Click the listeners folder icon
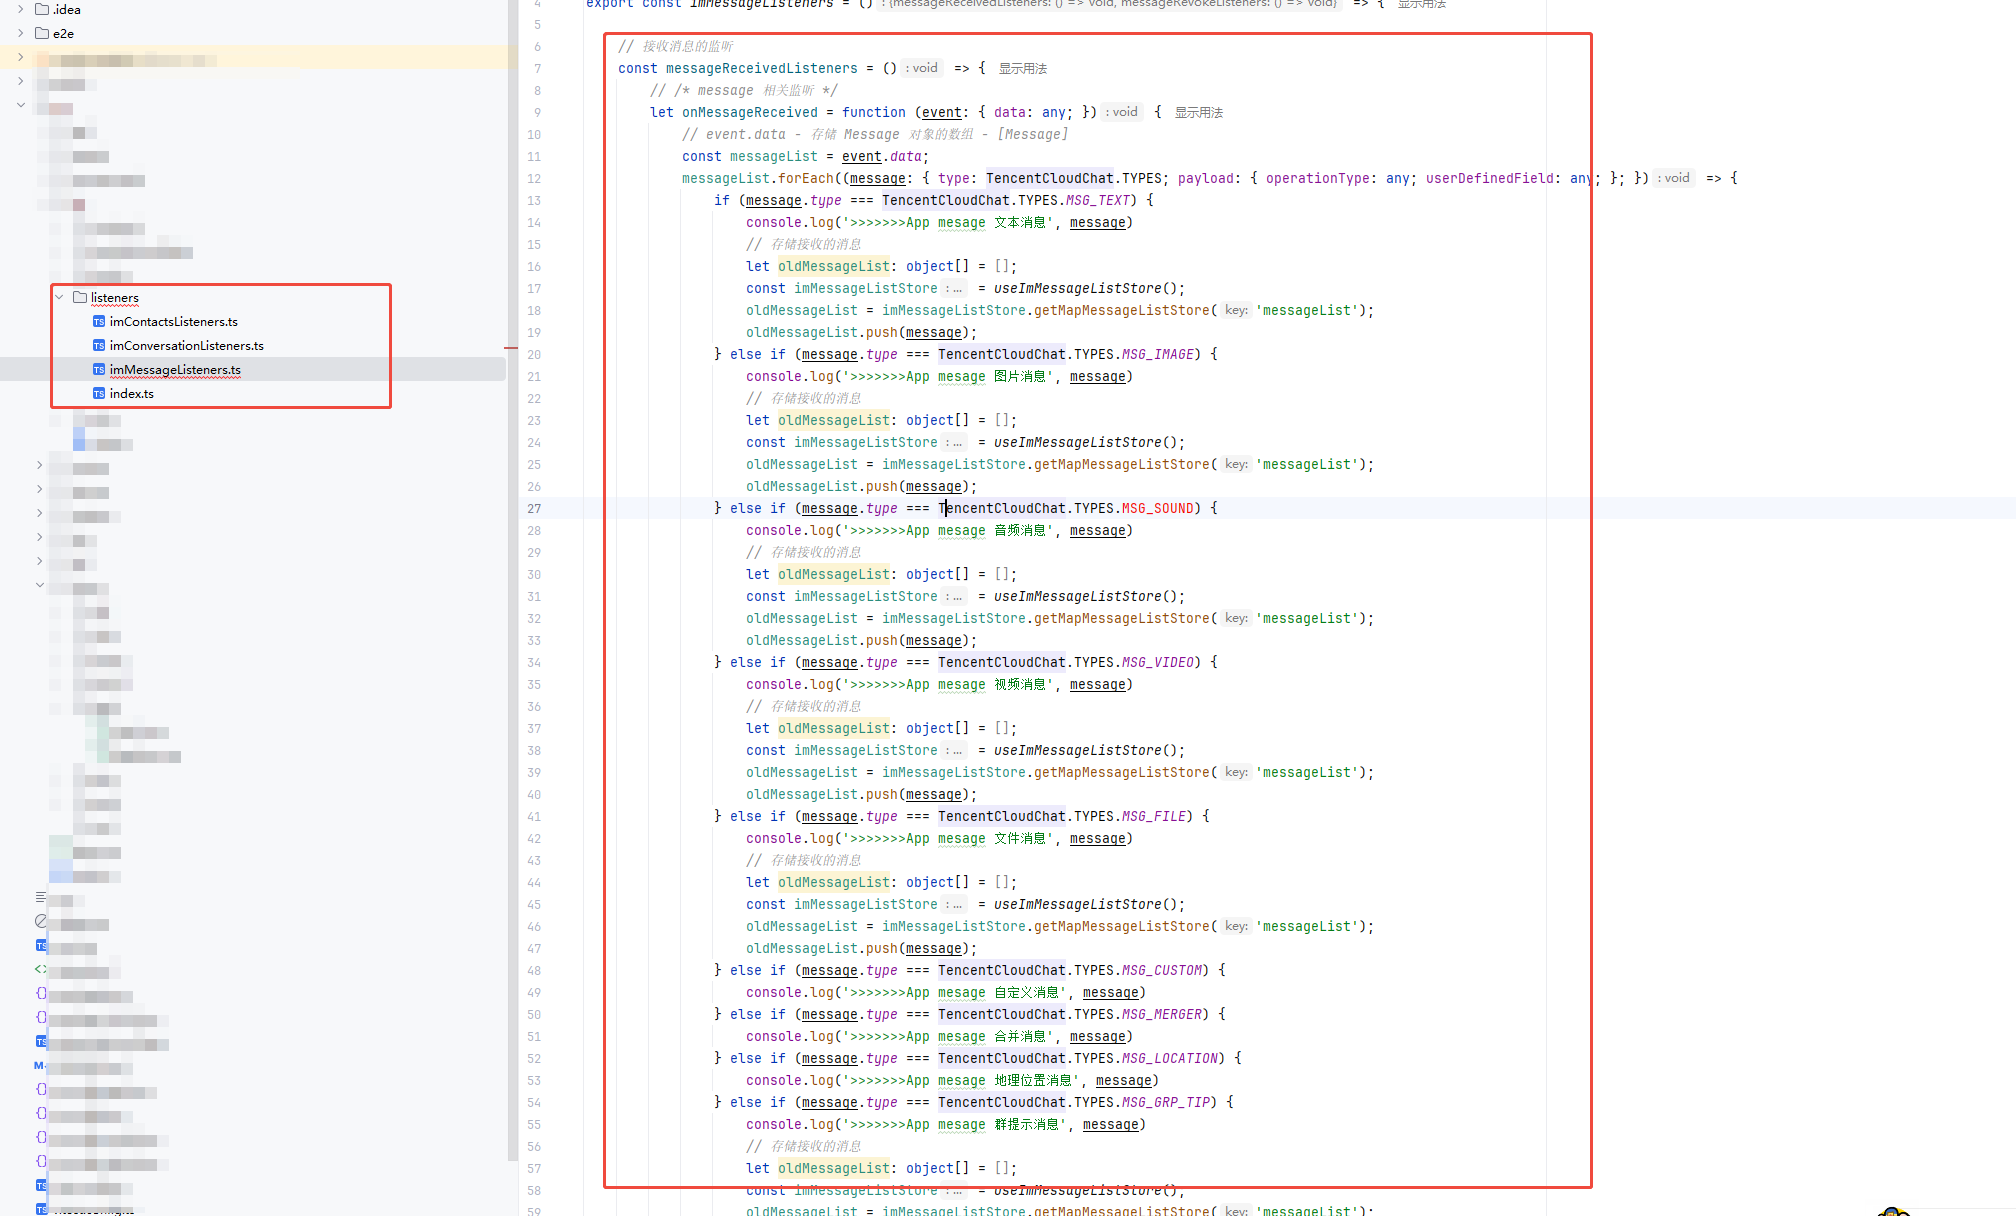This screenshot has width=2016, height=1216. click(x=80, y=297)
